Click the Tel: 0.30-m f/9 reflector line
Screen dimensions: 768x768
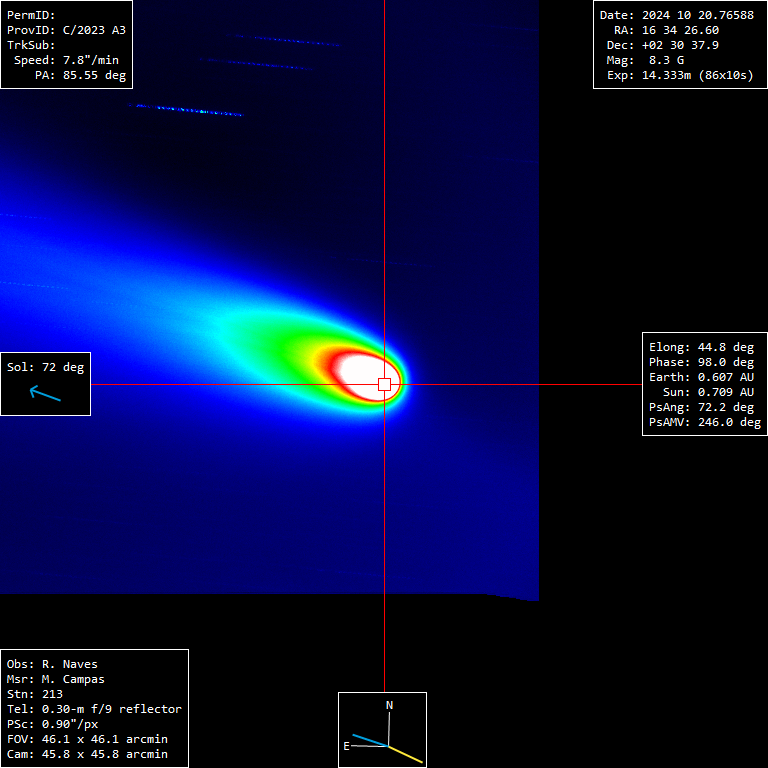[x=94, y=709]
